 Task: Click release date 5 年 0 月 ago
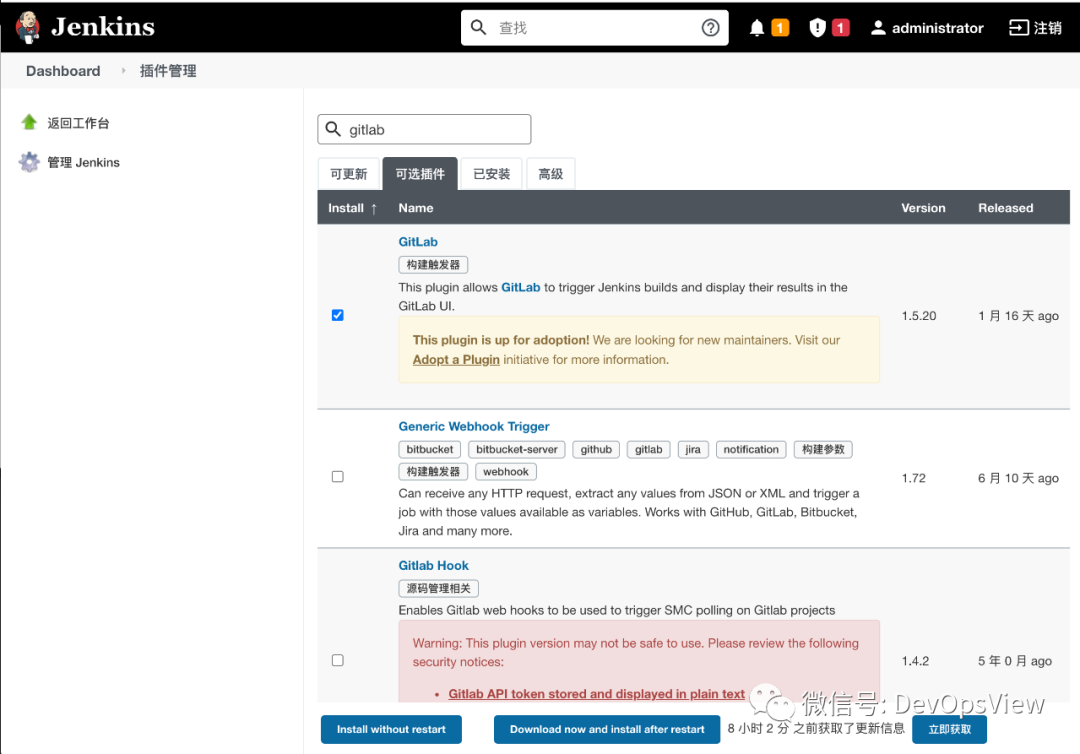tap(1015, 661)
